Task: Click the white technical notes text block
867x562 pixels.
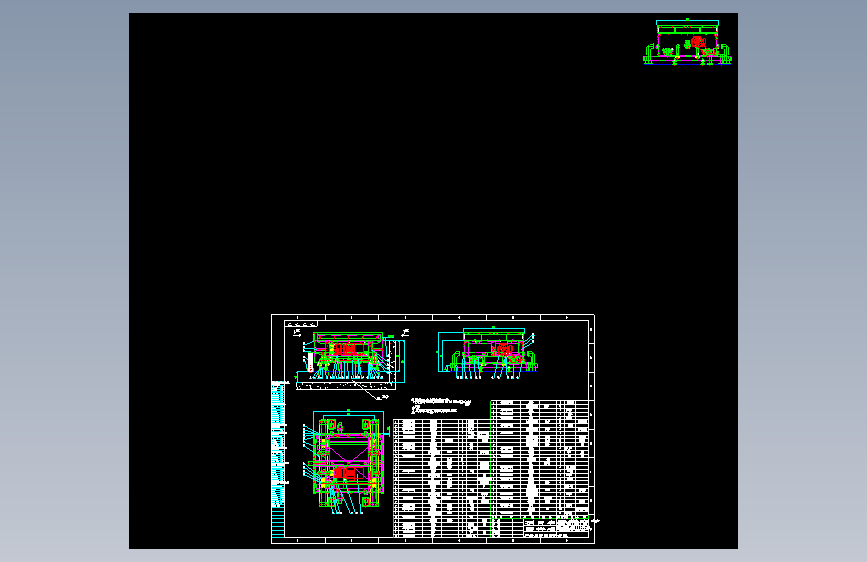Action: 441,405
